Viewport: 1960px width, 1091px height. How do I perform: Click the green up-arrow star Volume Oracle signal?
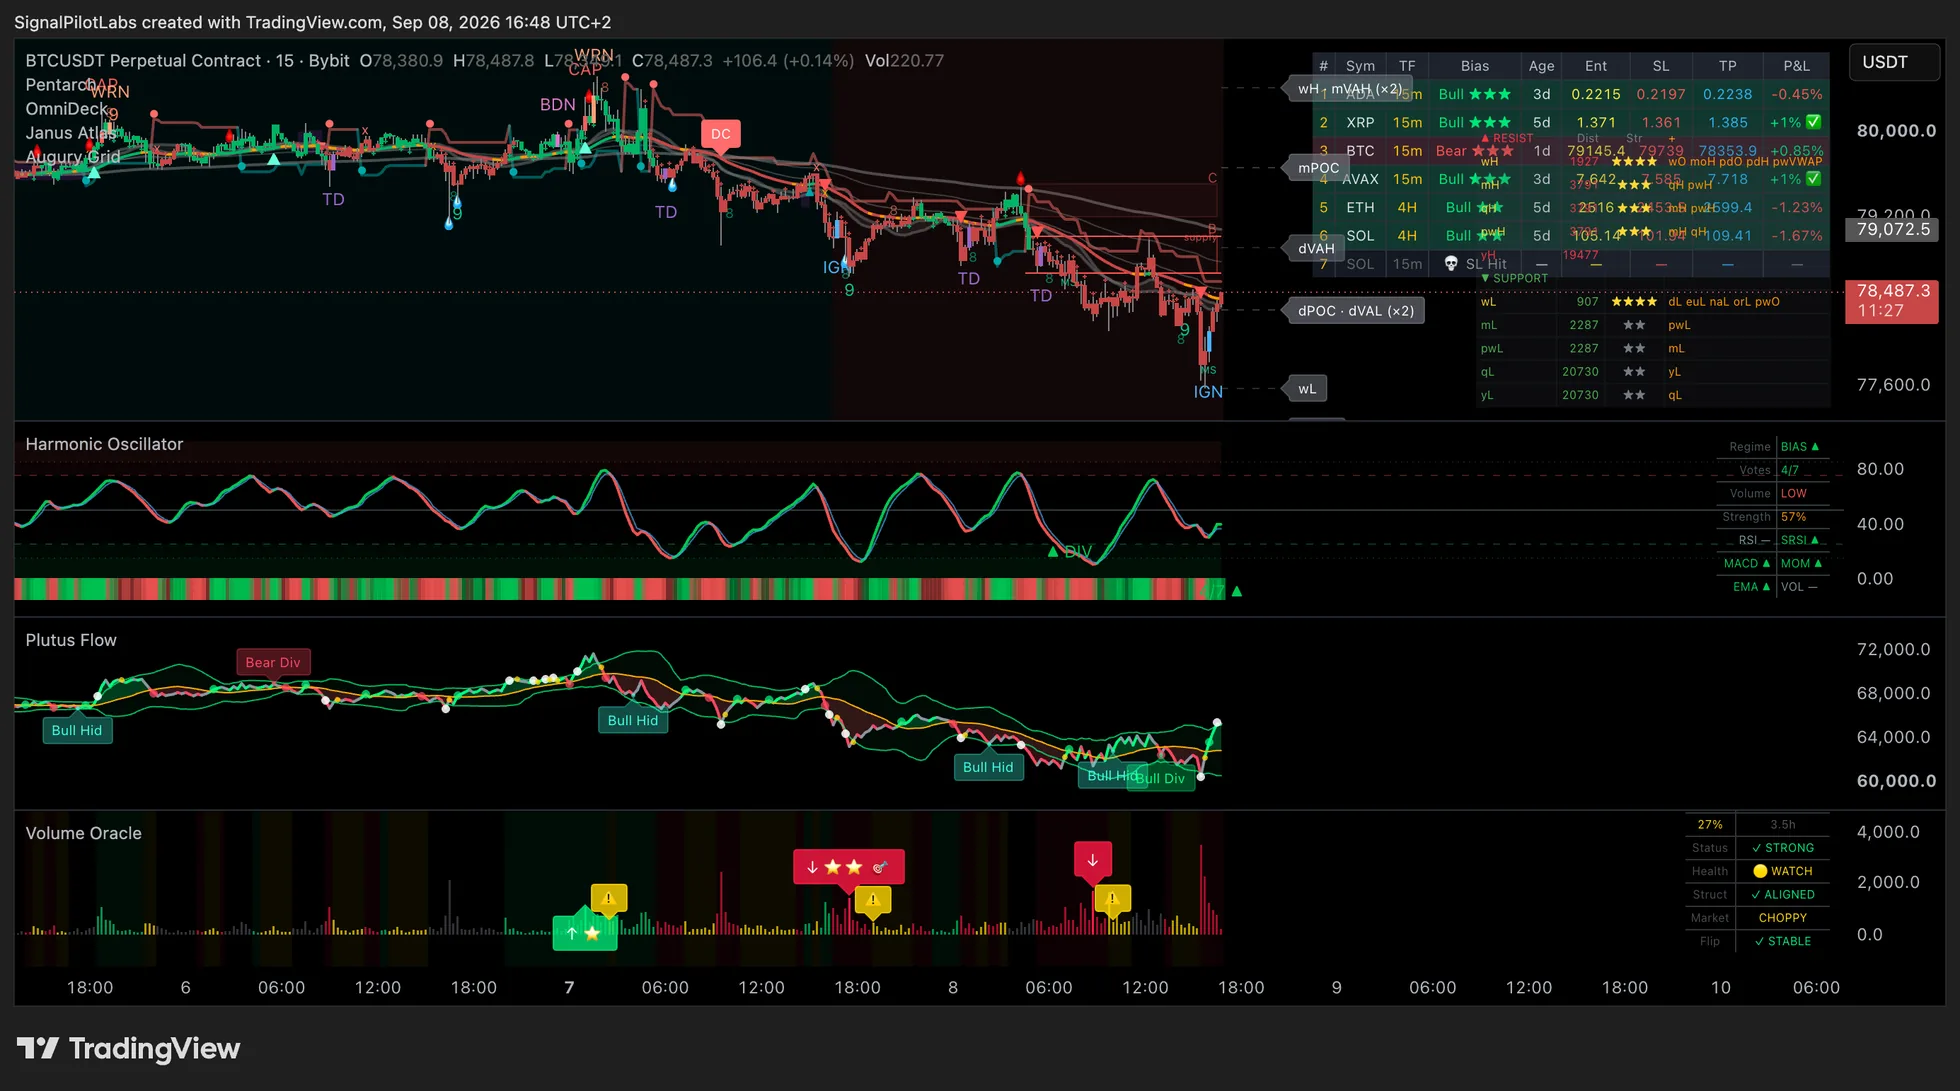[584, 933]
